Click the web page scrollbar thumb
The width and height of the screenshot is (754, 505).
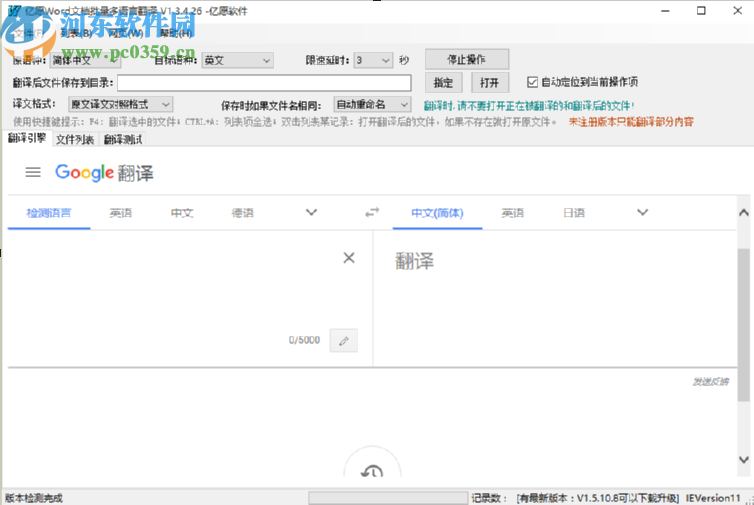743,325
